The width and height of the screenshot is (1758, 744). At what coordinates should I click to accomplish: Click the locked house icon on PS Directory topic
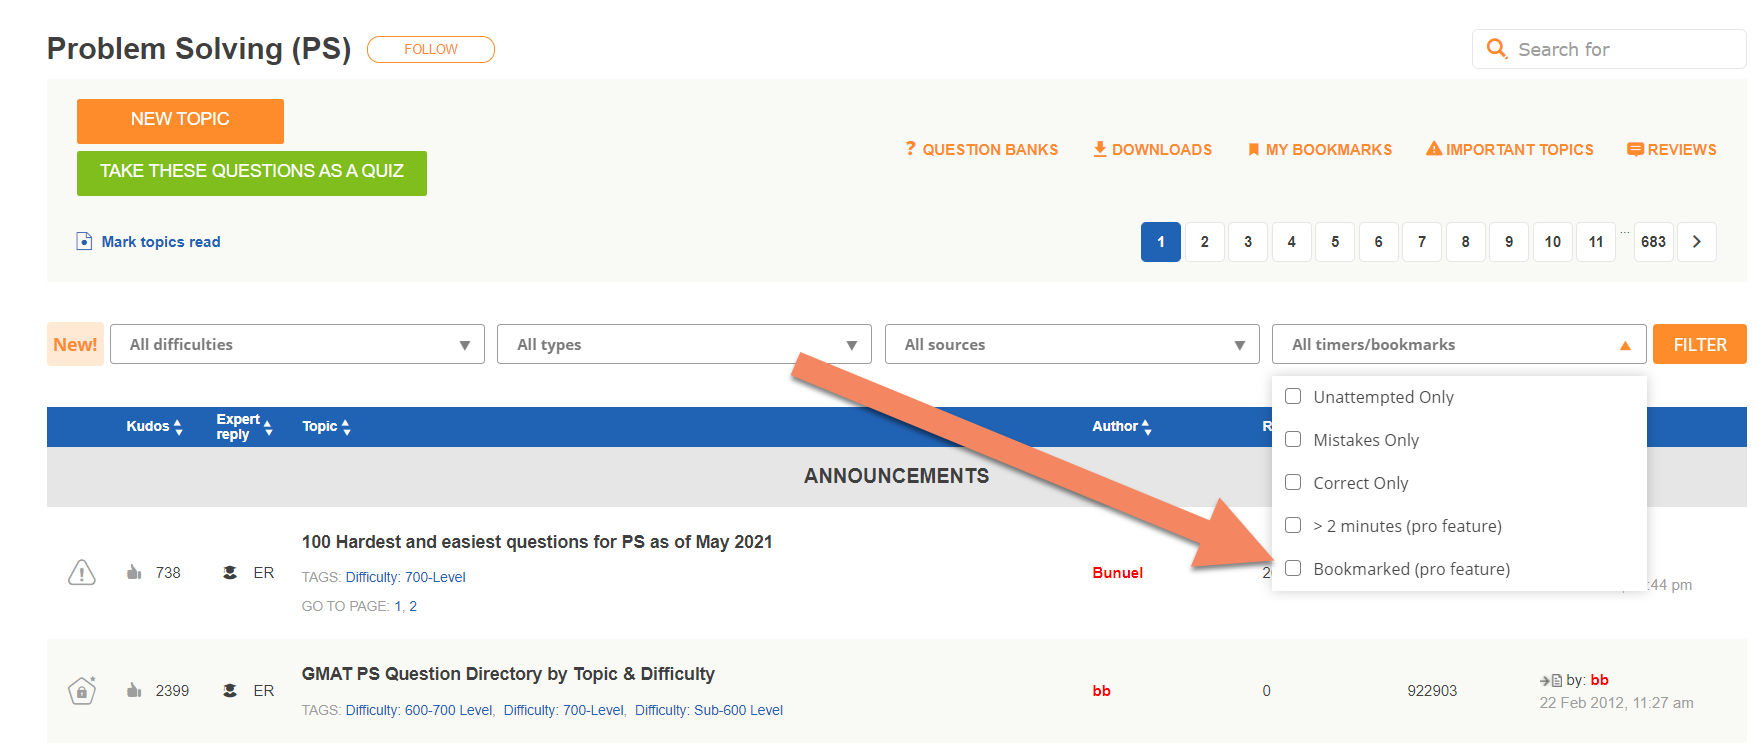pos(82,690)
